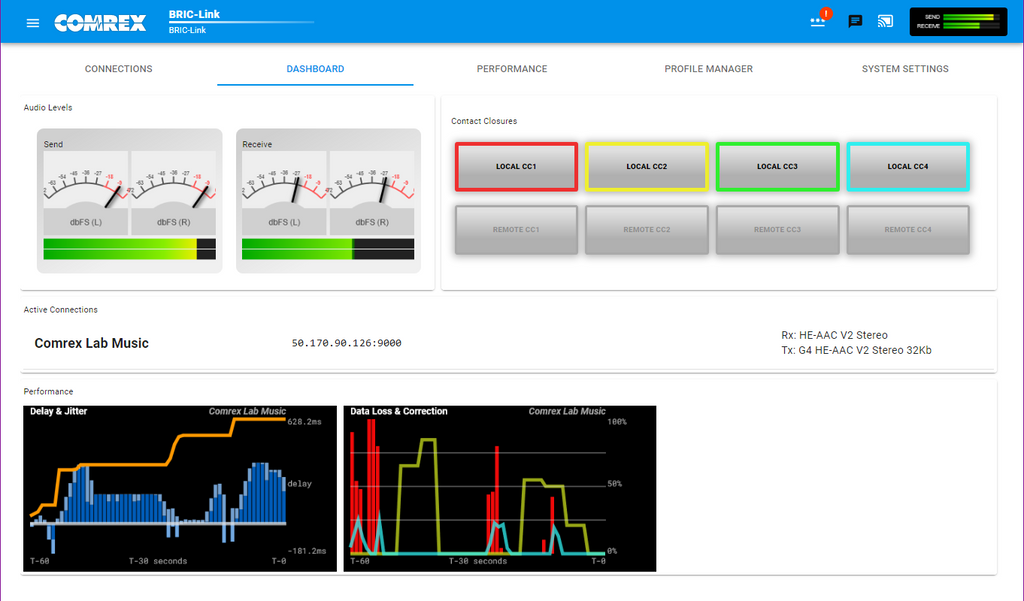
Task: Click the Comrex logo
Action: [x=100, y=23]
